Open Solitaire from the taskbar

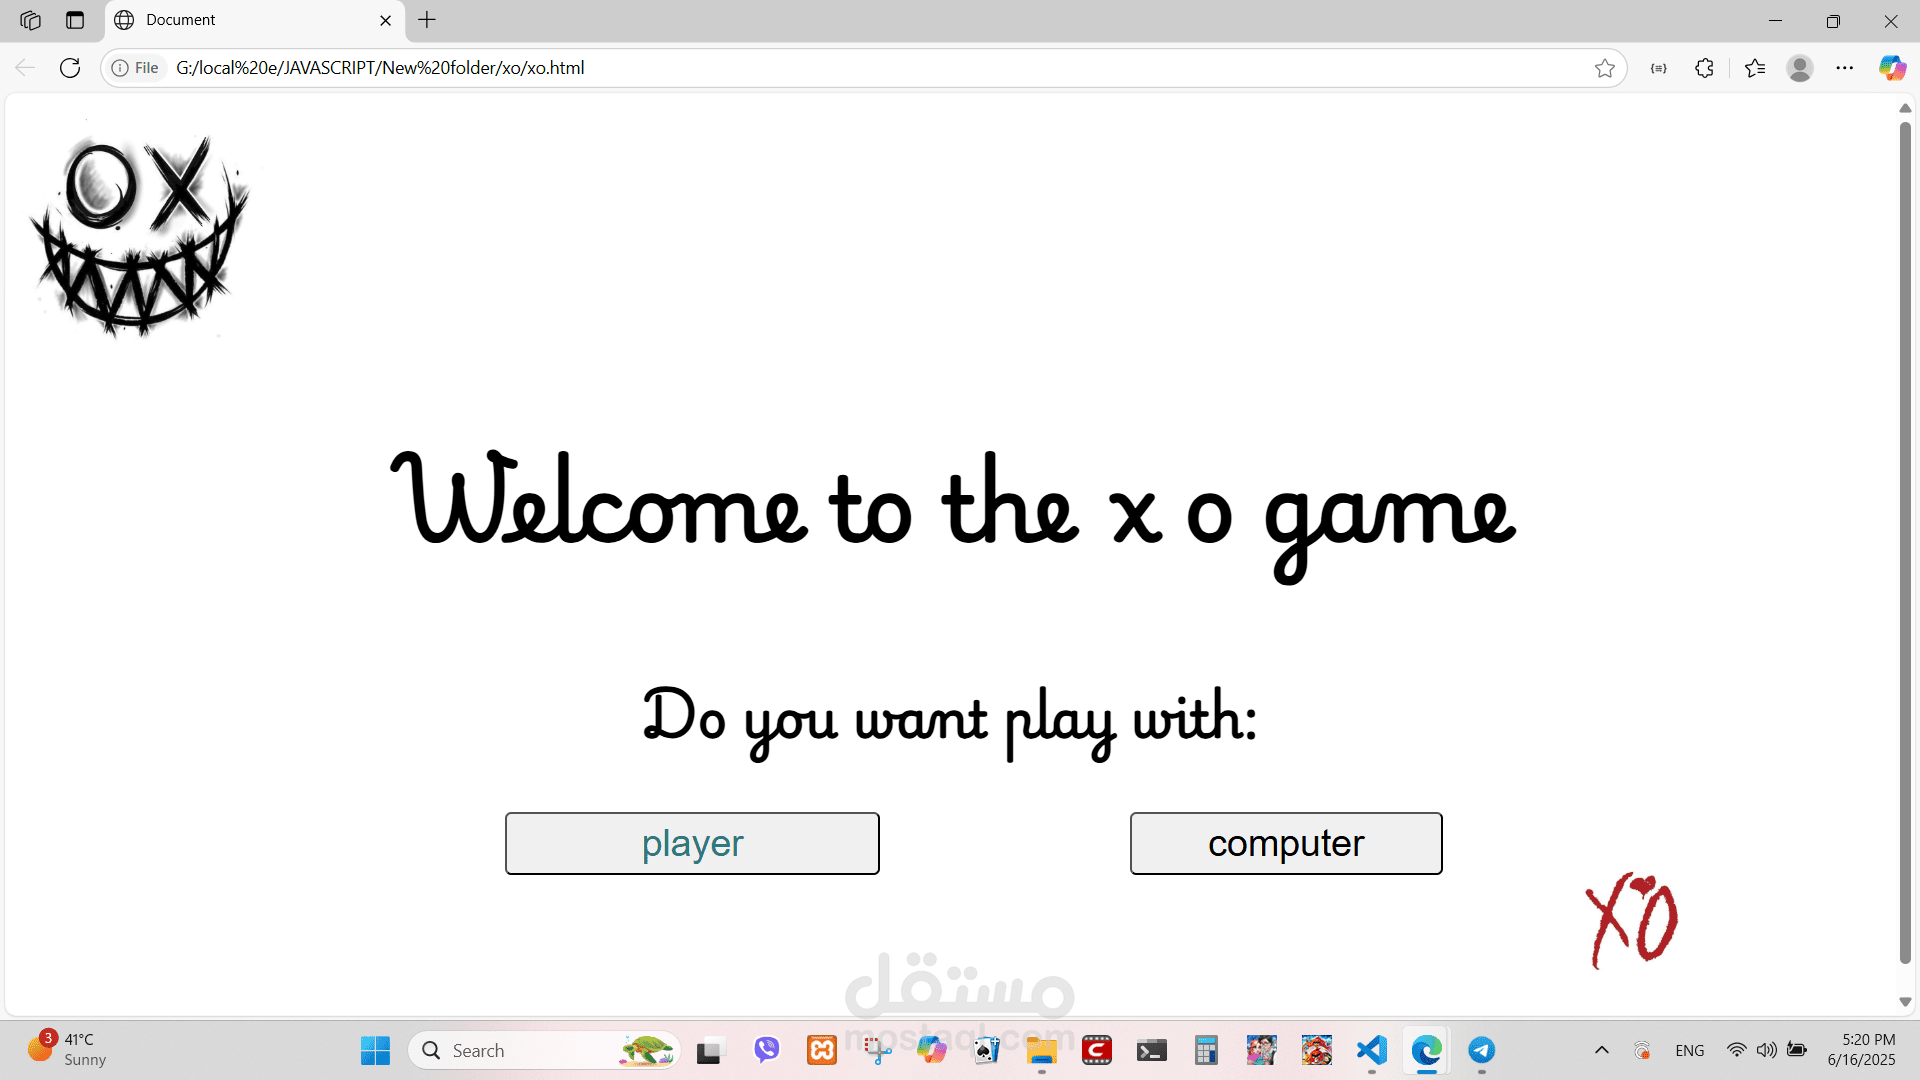987,1050
